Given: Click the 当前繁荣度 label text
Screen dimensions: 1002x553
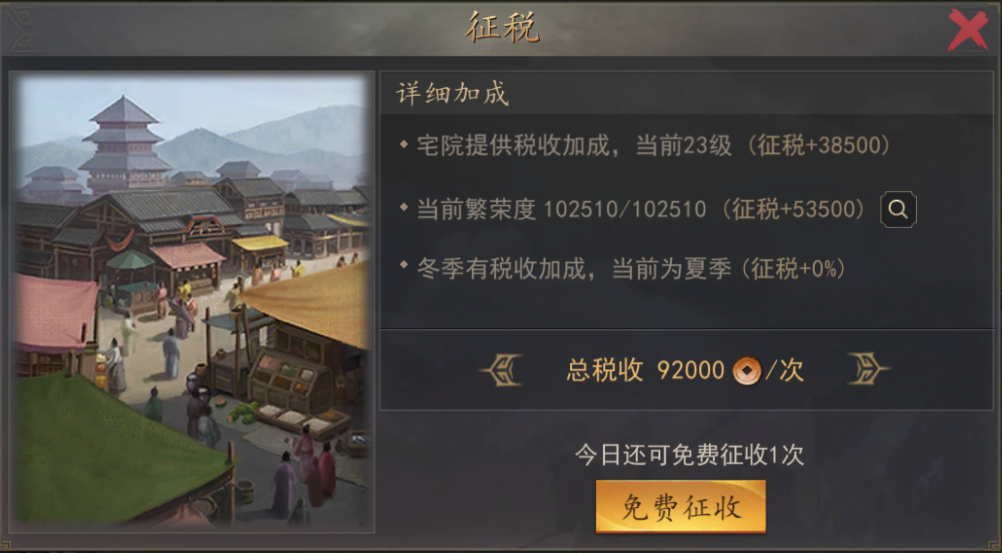Looking at the screenshot, I should (x=476, y=210).
